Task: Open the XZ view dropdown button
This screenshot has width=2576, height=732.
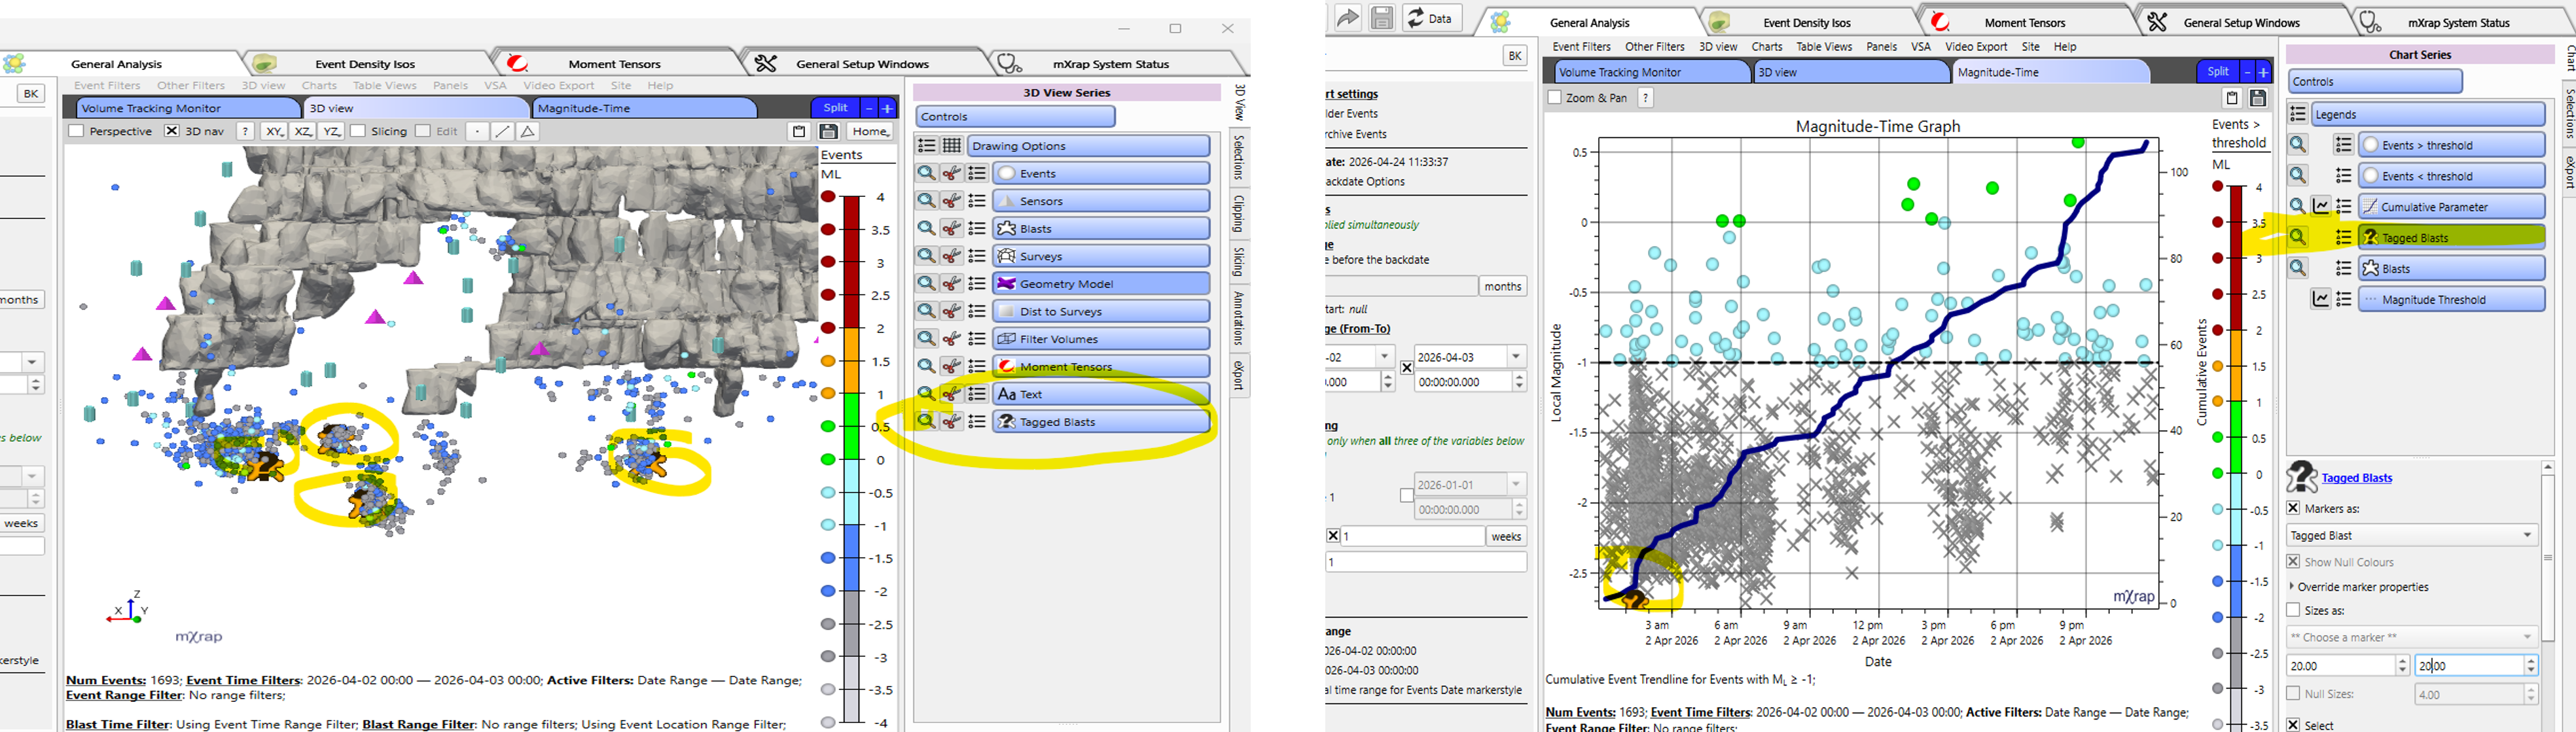Action: tap(303, 131)
